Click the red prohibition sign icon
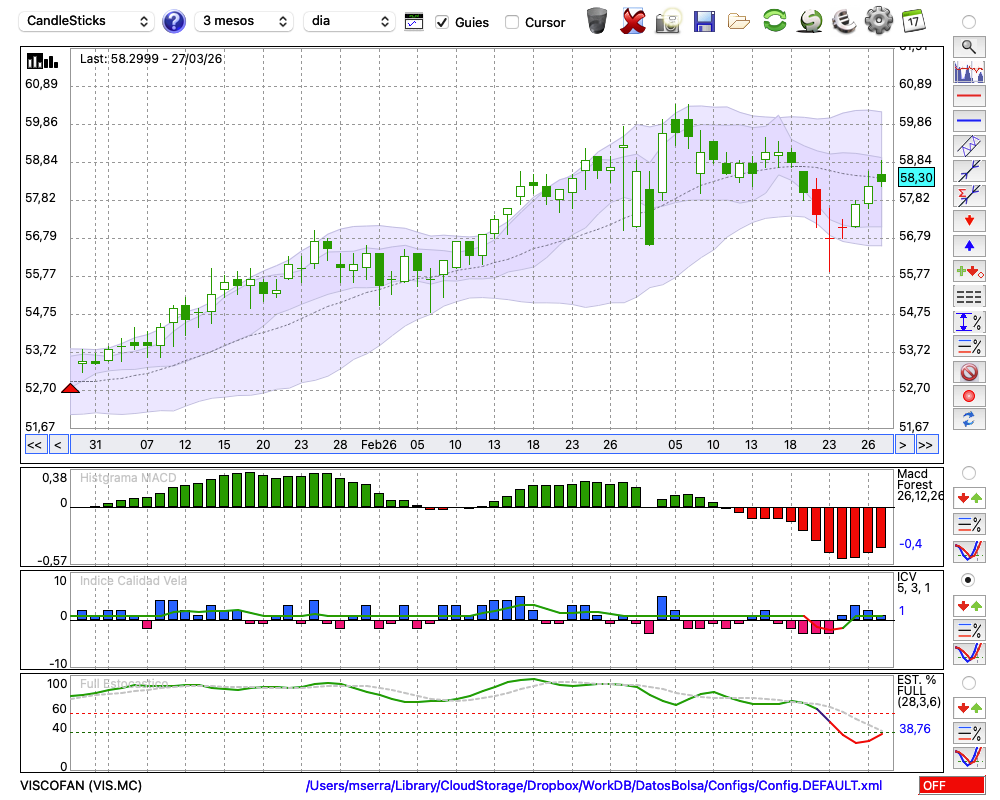The height and width of the screenshot is (800, 1000). [969, 372]
